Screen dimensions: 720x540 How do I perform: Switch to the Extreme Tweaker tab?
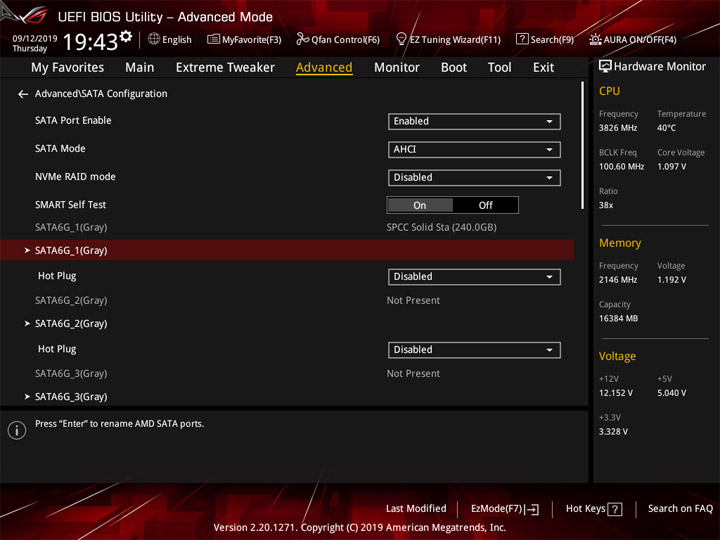pos(225,68)
